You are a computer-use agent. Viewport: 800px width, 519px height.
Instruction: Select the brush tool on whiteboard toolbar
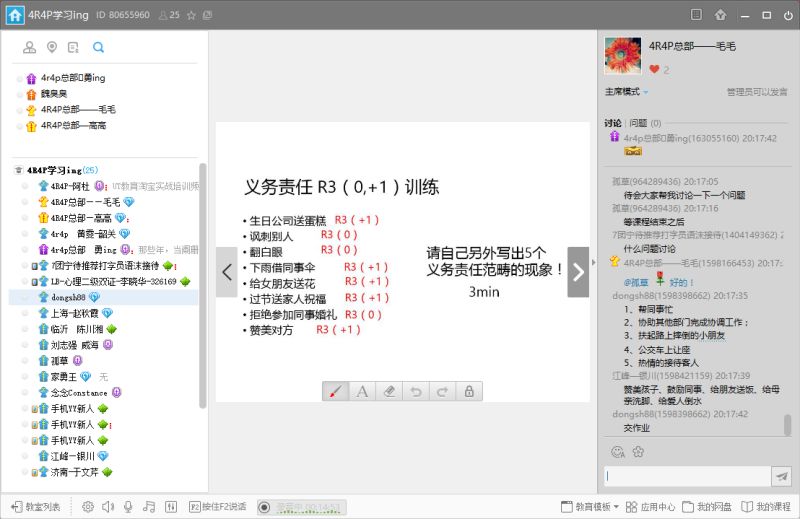[x=336, y=391]
